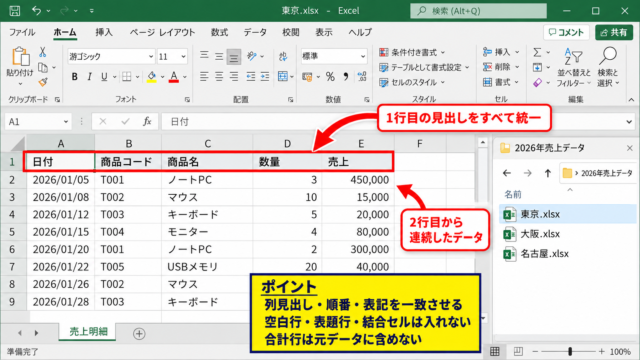This screenshot has height=360, width=640.
Task: Undo the last action
Action: click(x=37, y=11)
